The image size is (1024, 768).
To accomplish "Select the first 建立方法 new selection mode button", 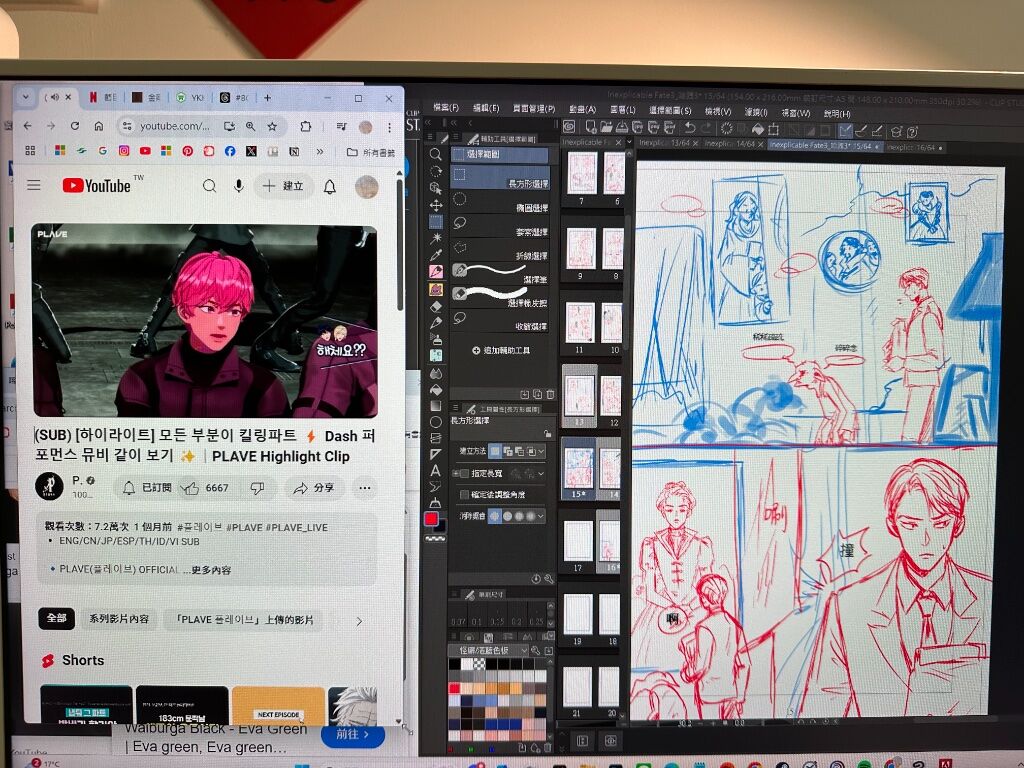I will (496, 451).
